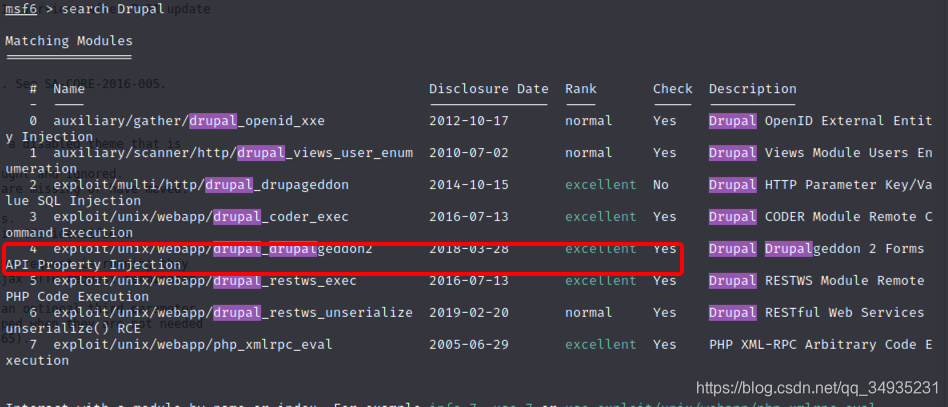Viewport: 948px width, 407px height.
Task: Click disclosure date 2019-02-20
Action: (x=469, y=313)
